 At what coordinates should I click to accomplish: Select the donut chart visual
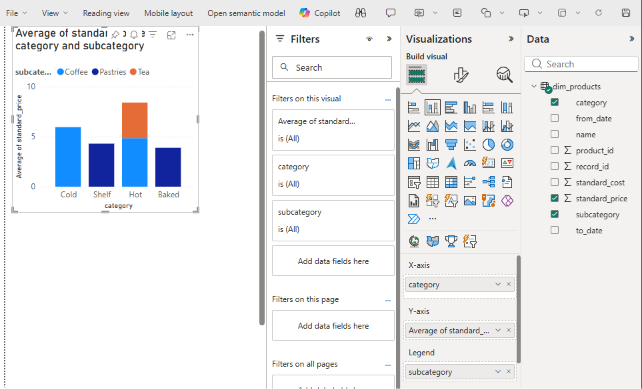click(507, 145)
